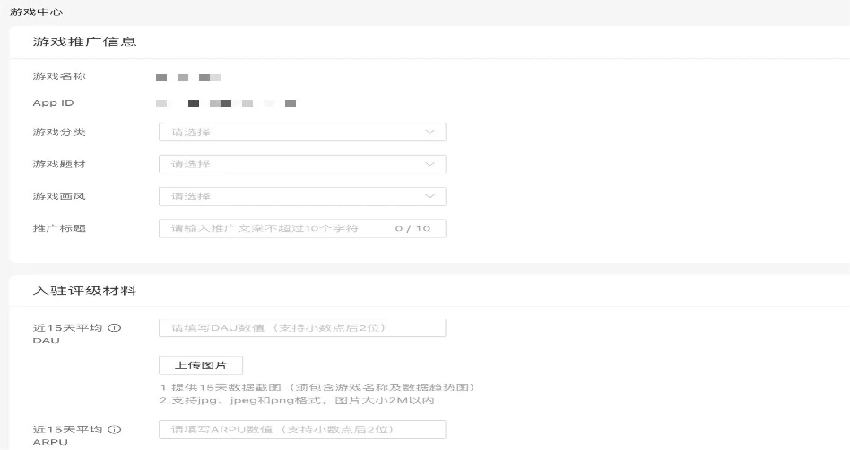This screenshot has height=450, width=850.
Task: Click the 0 / 10 character counter
Action: pyautogui.click(x=412, y=228)
